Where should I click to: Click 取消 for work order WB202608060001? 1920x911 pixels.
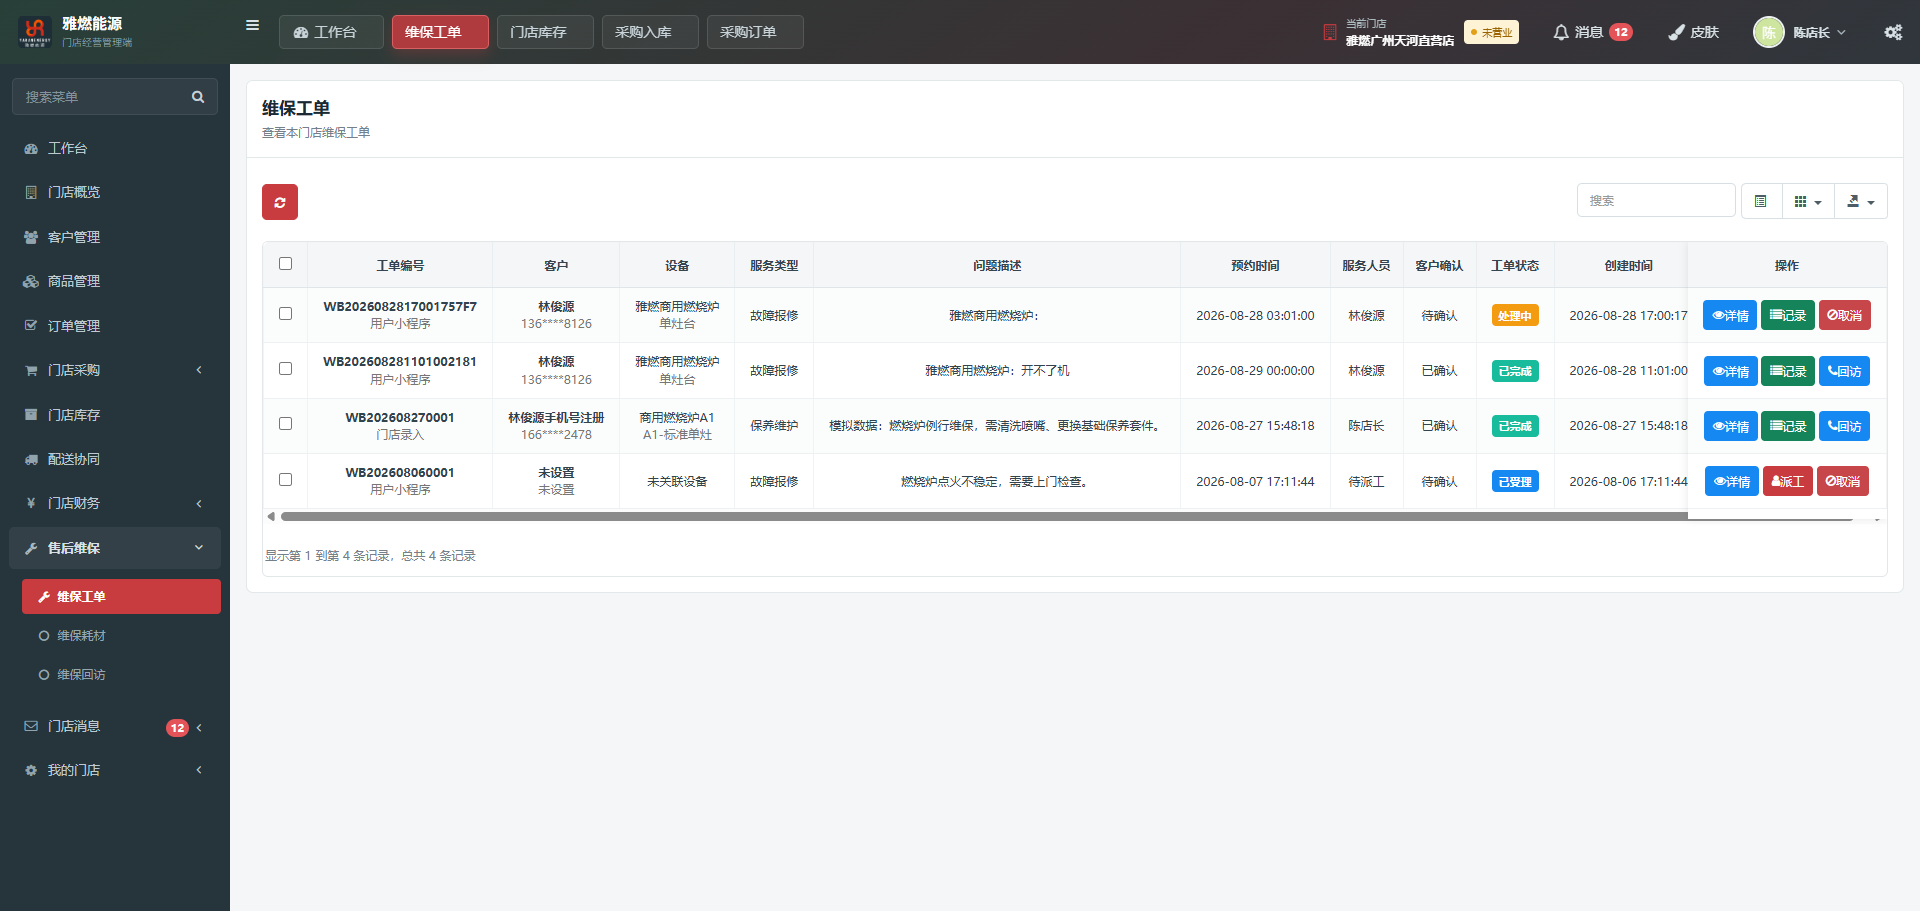coord(1843,481)
